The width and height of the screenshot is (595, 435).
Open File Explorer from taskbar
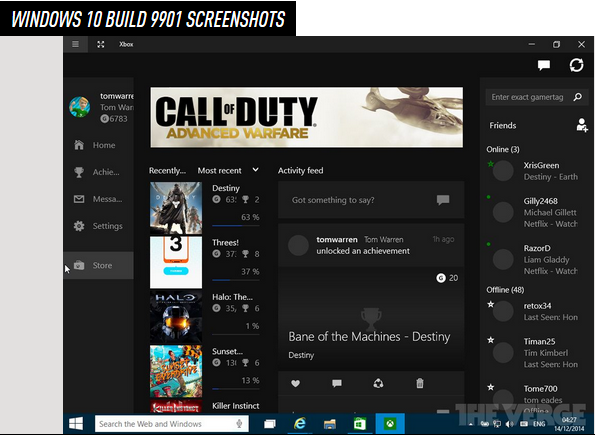[330, 424]
